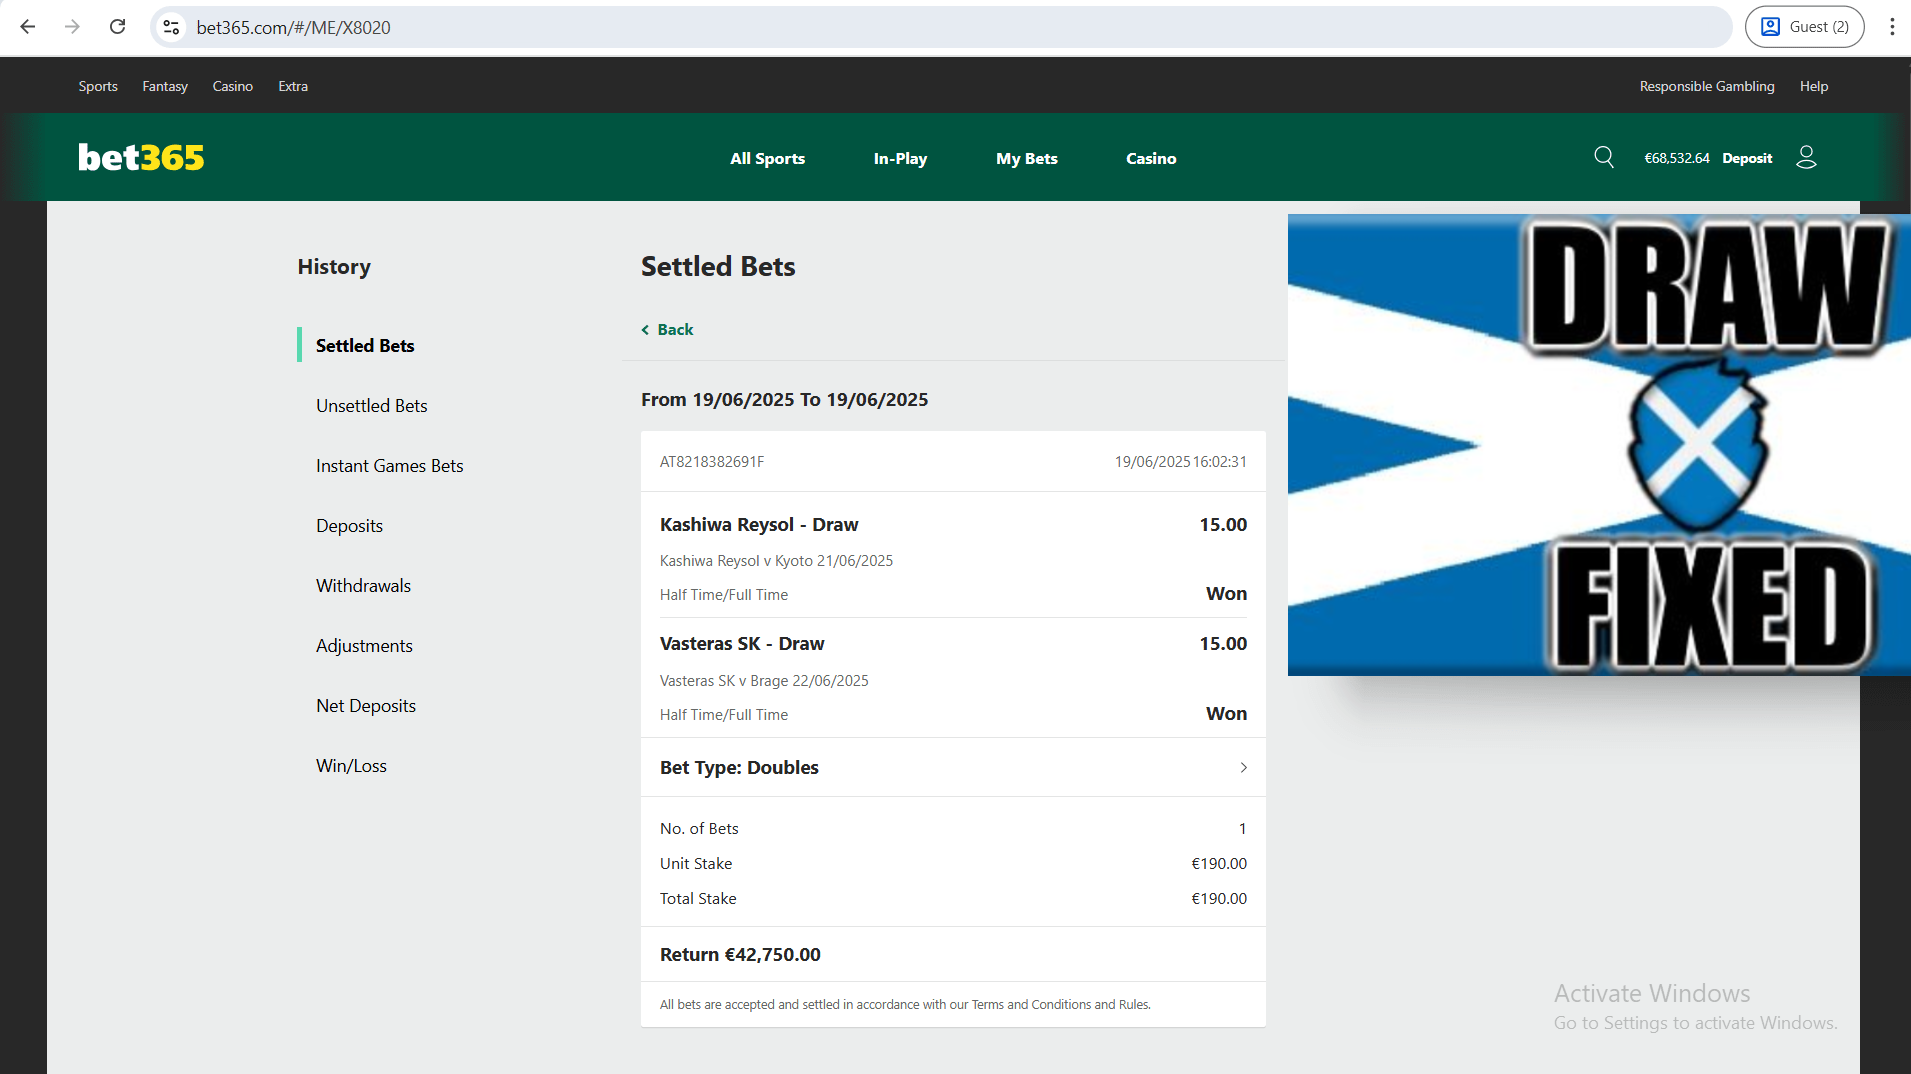
Task: Open Adjustments history
Action: (364, 645)
